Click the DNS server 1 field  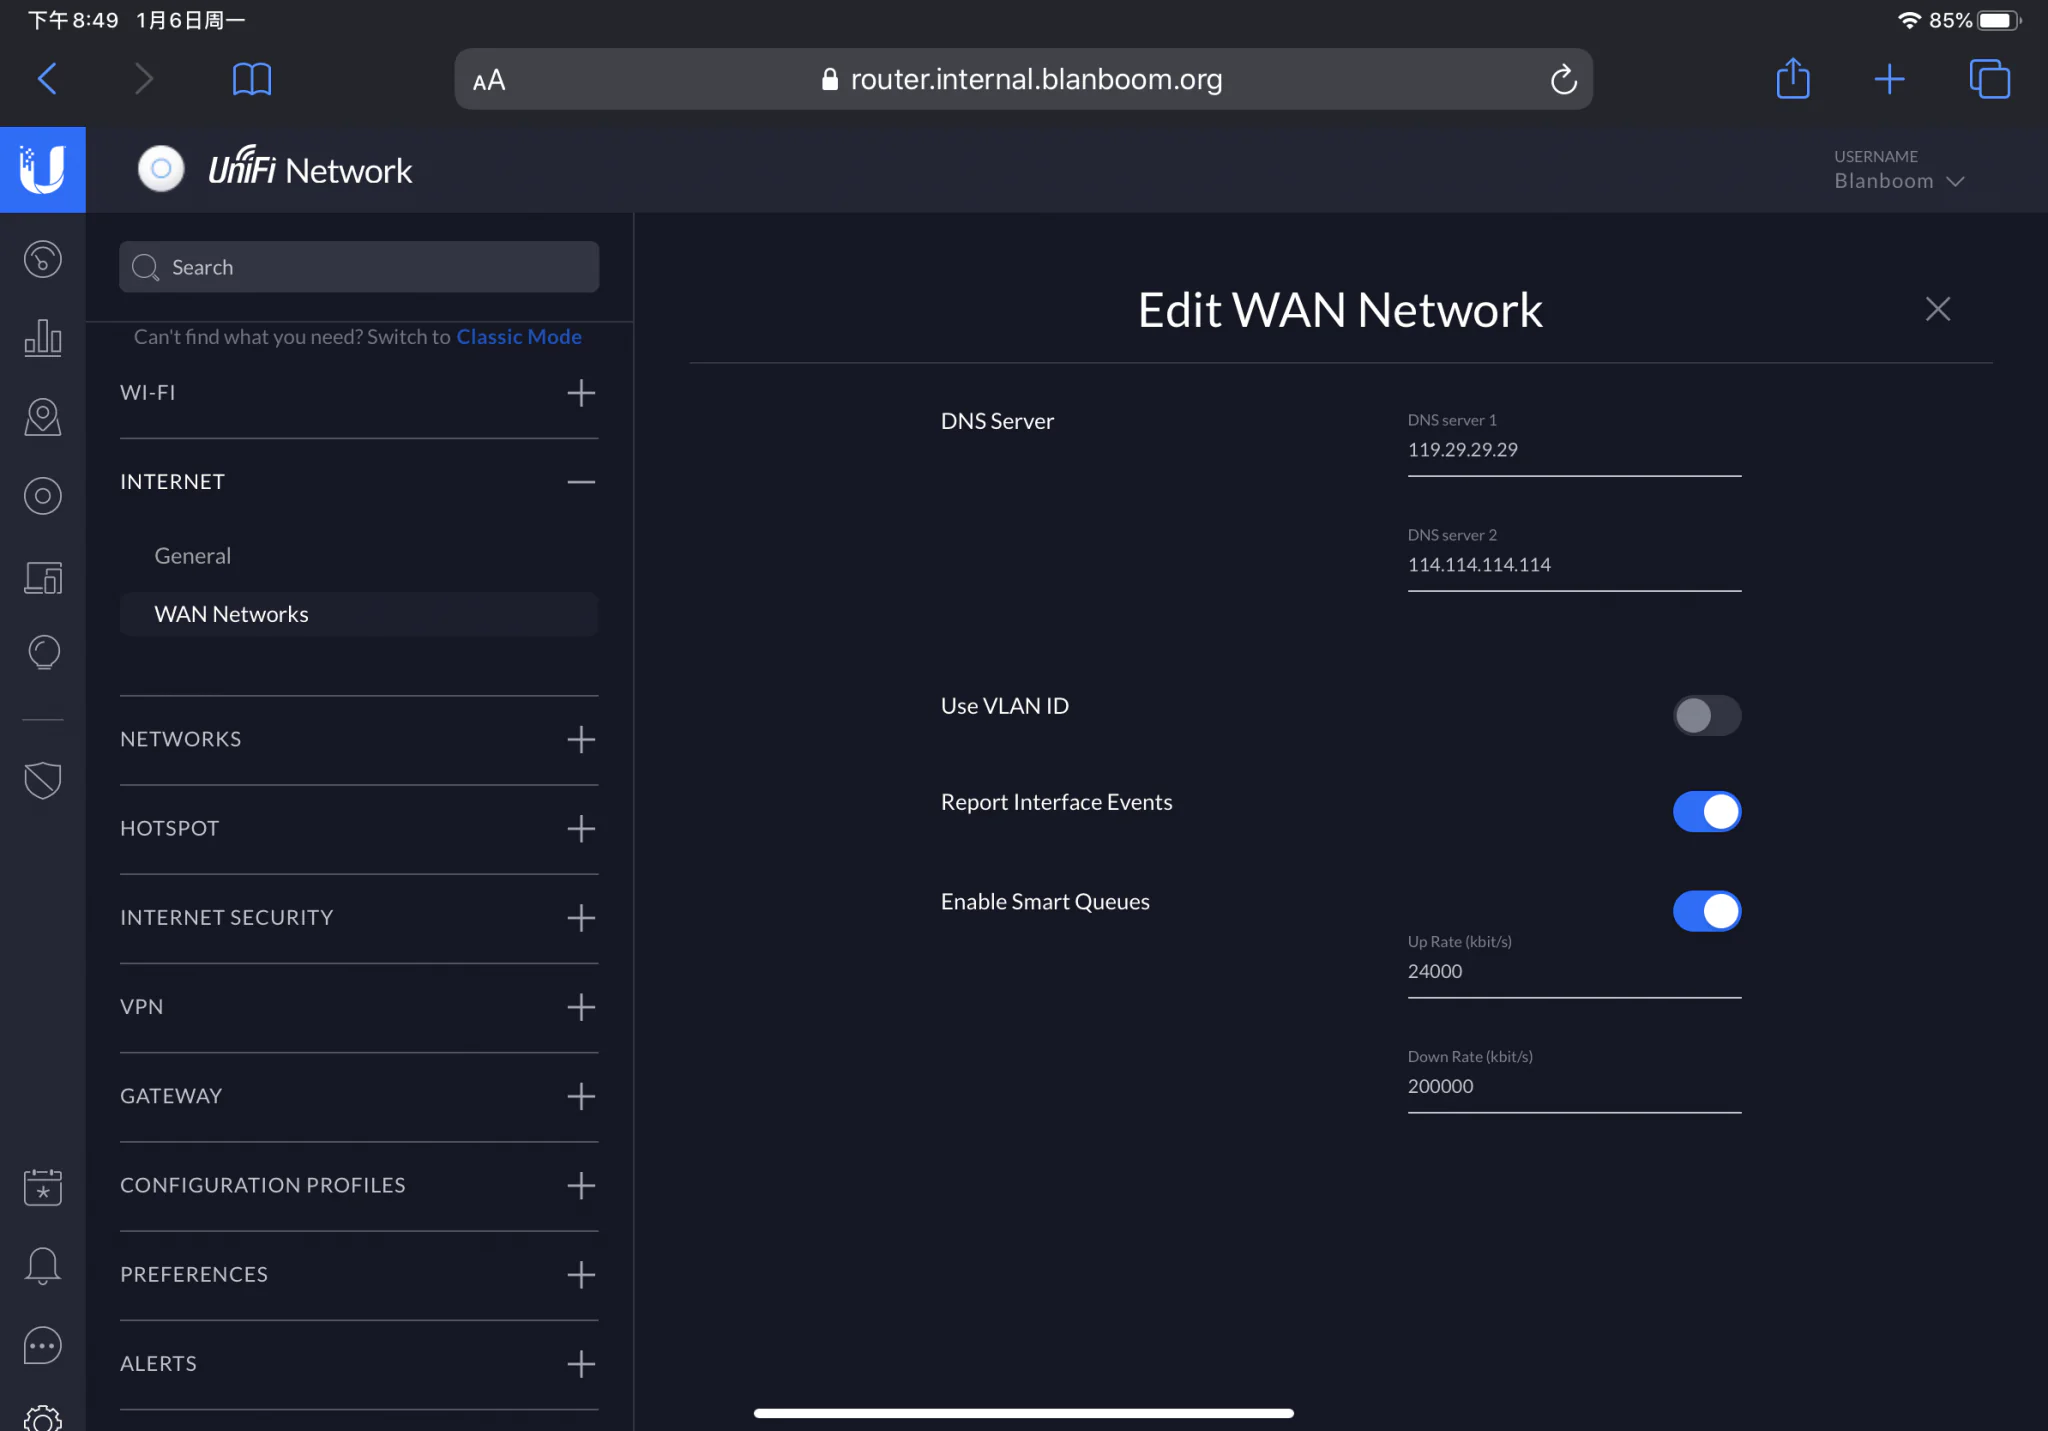pyautogui.click(x=1573, y=450)
